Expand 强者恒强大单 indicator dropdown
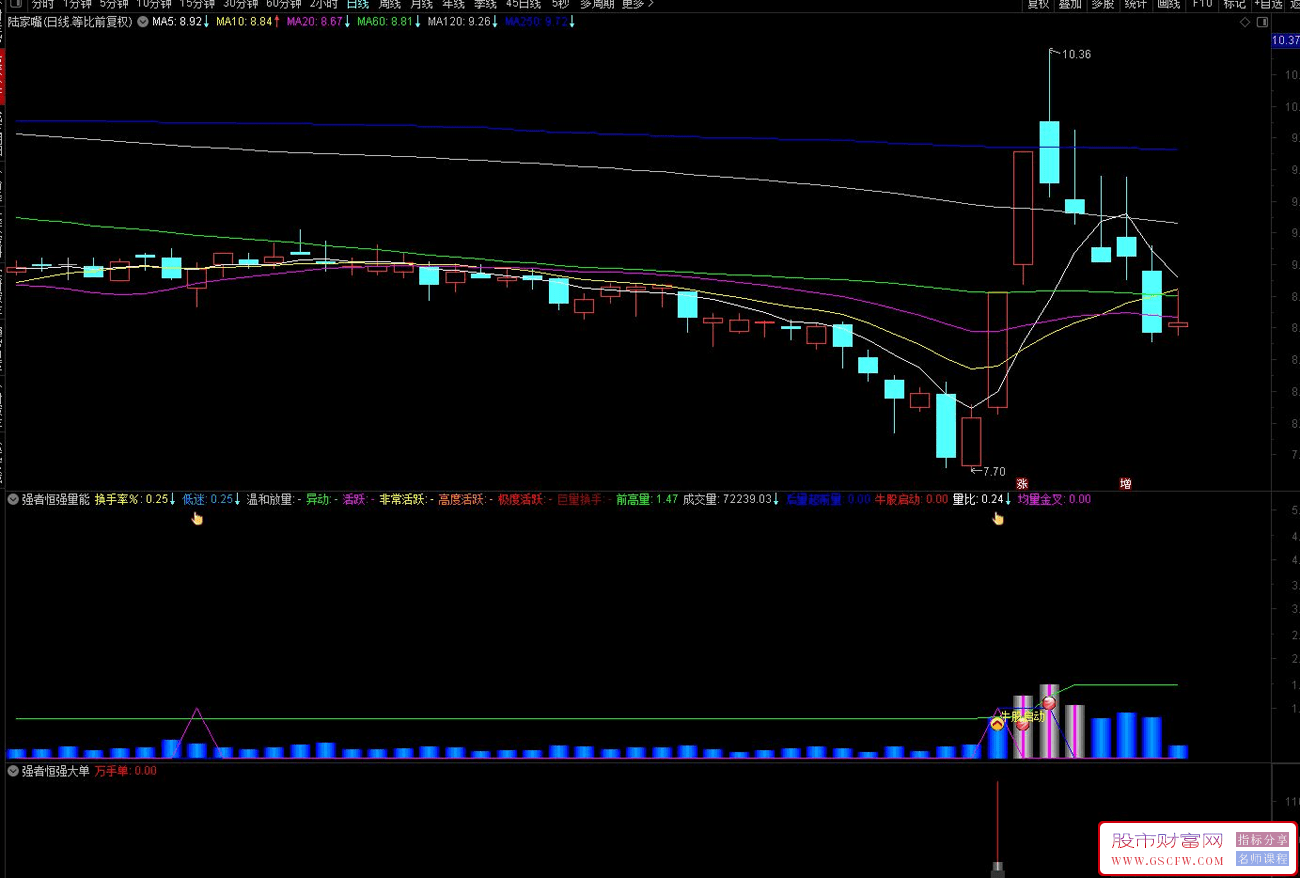 click(13, 771)
